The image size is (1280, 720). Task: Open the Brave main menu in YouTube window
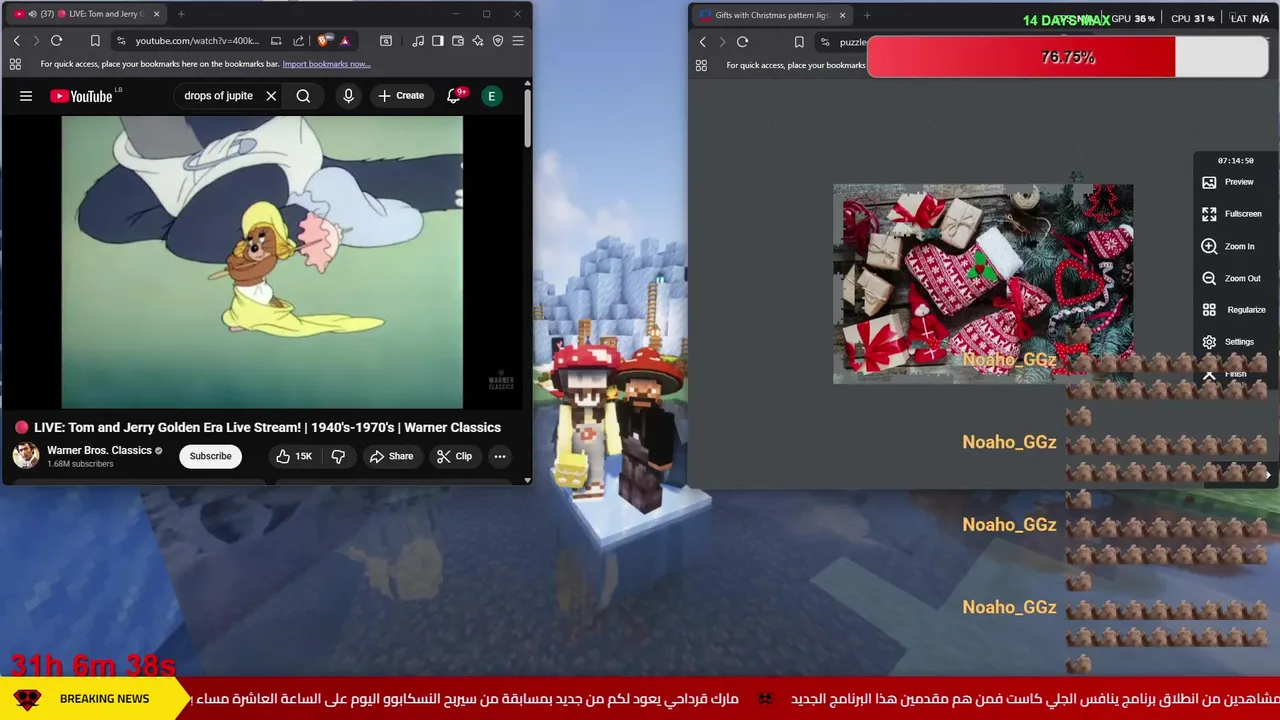tap(518, 41)
